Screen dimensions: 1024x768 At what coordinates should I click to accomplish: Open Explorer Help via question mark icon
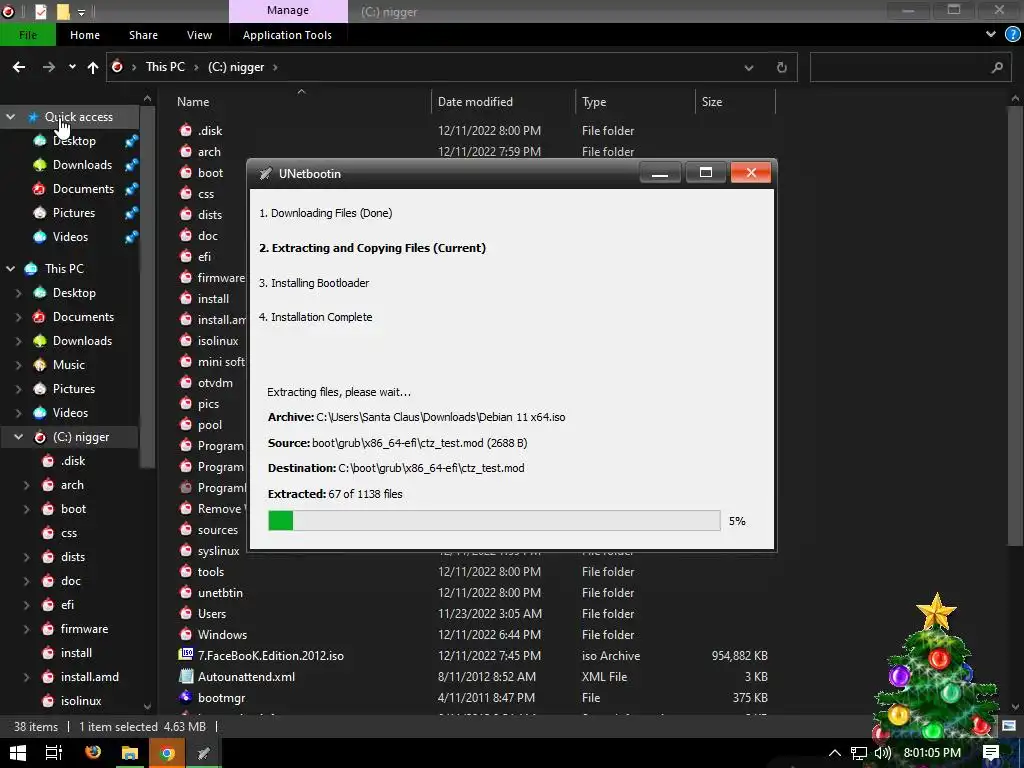tap(1012, 35)
